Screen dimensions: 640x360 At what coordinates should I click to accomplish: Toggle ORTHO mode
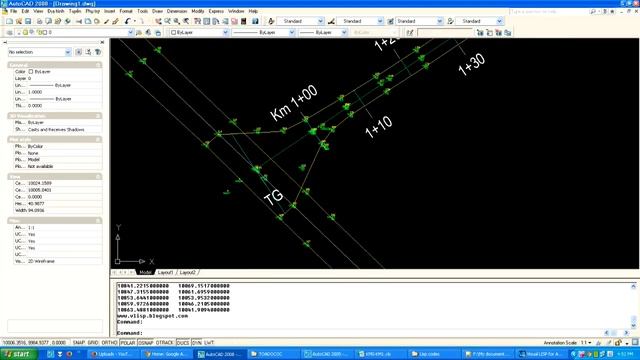(x=109, y=343)
